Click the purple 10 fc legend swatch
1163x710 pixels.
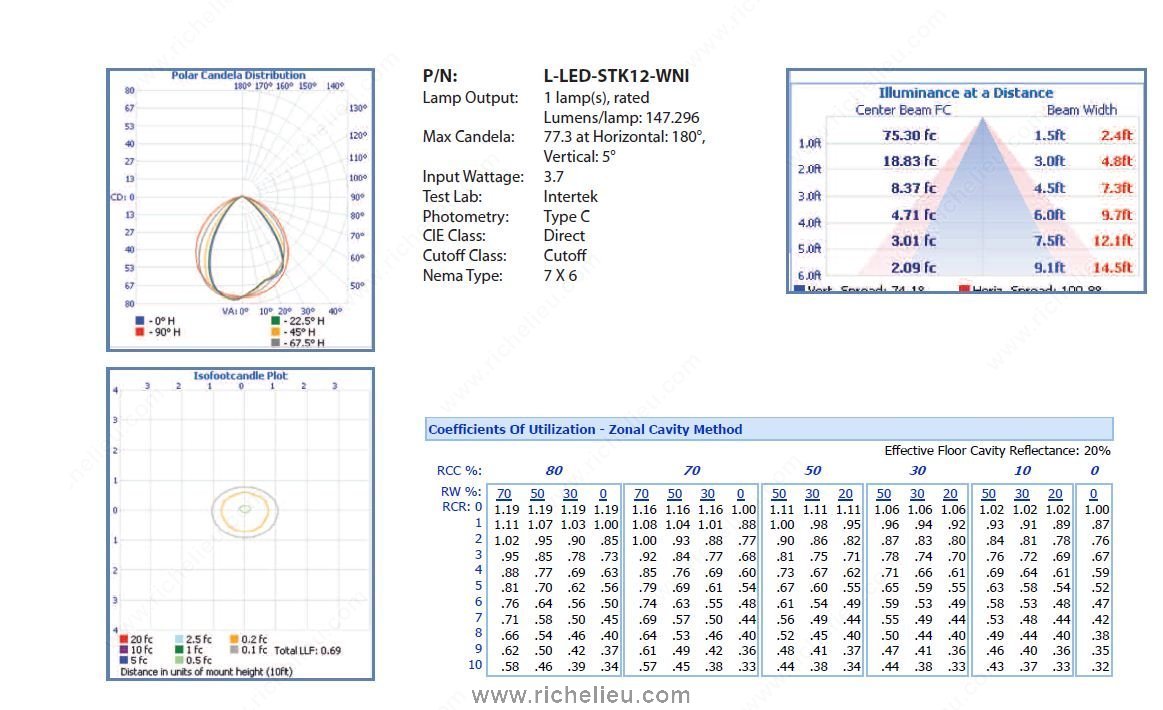123,650
